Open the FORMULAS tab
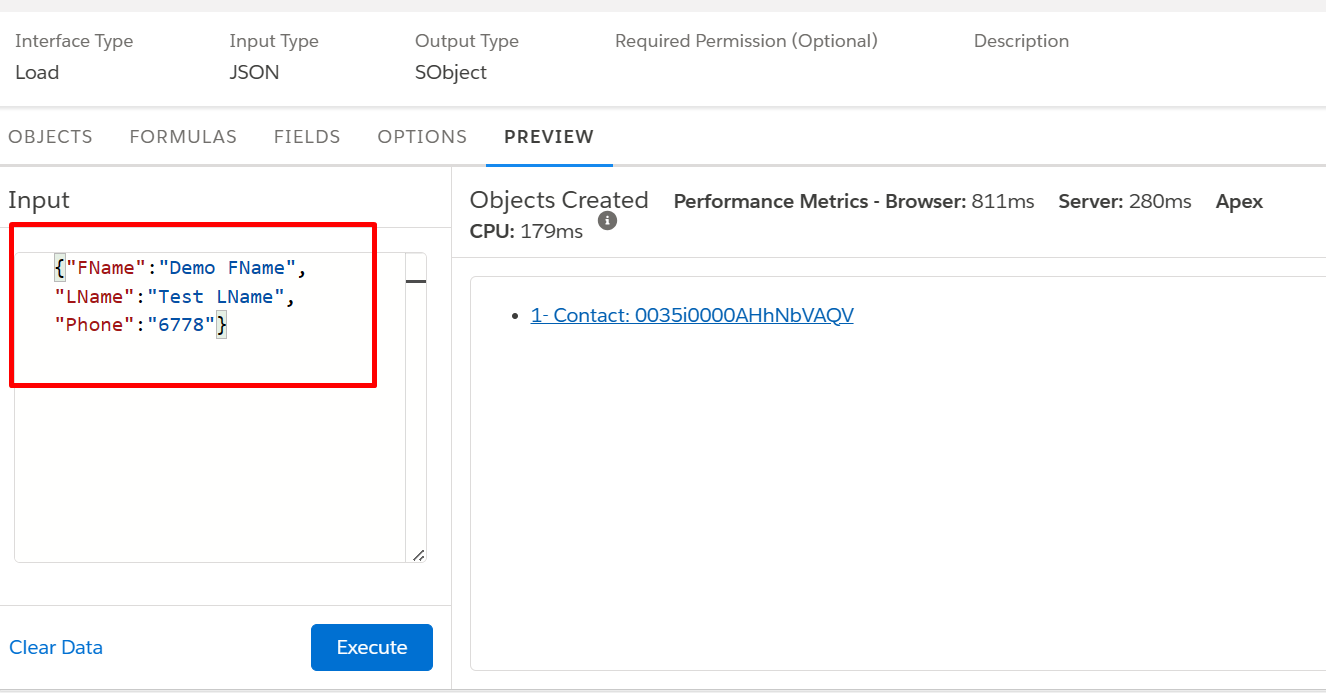This screenshot has width=1326, height=693. [x=183, y=136]
